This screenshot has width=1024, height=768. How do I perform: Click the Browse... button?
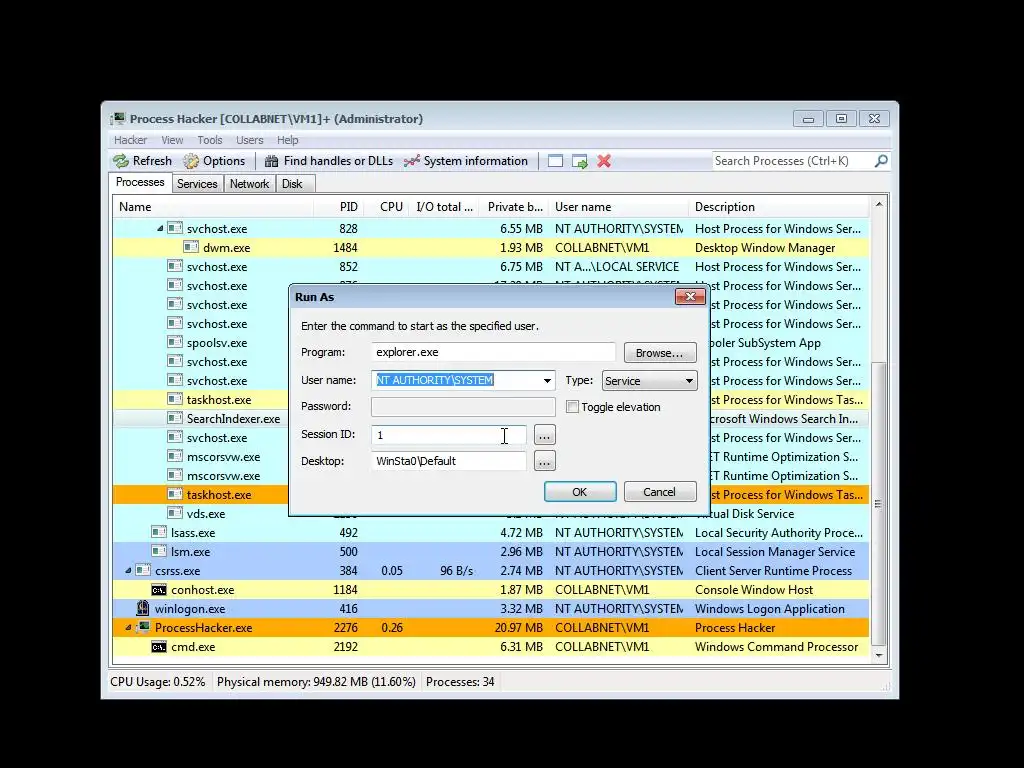point(660,353)
